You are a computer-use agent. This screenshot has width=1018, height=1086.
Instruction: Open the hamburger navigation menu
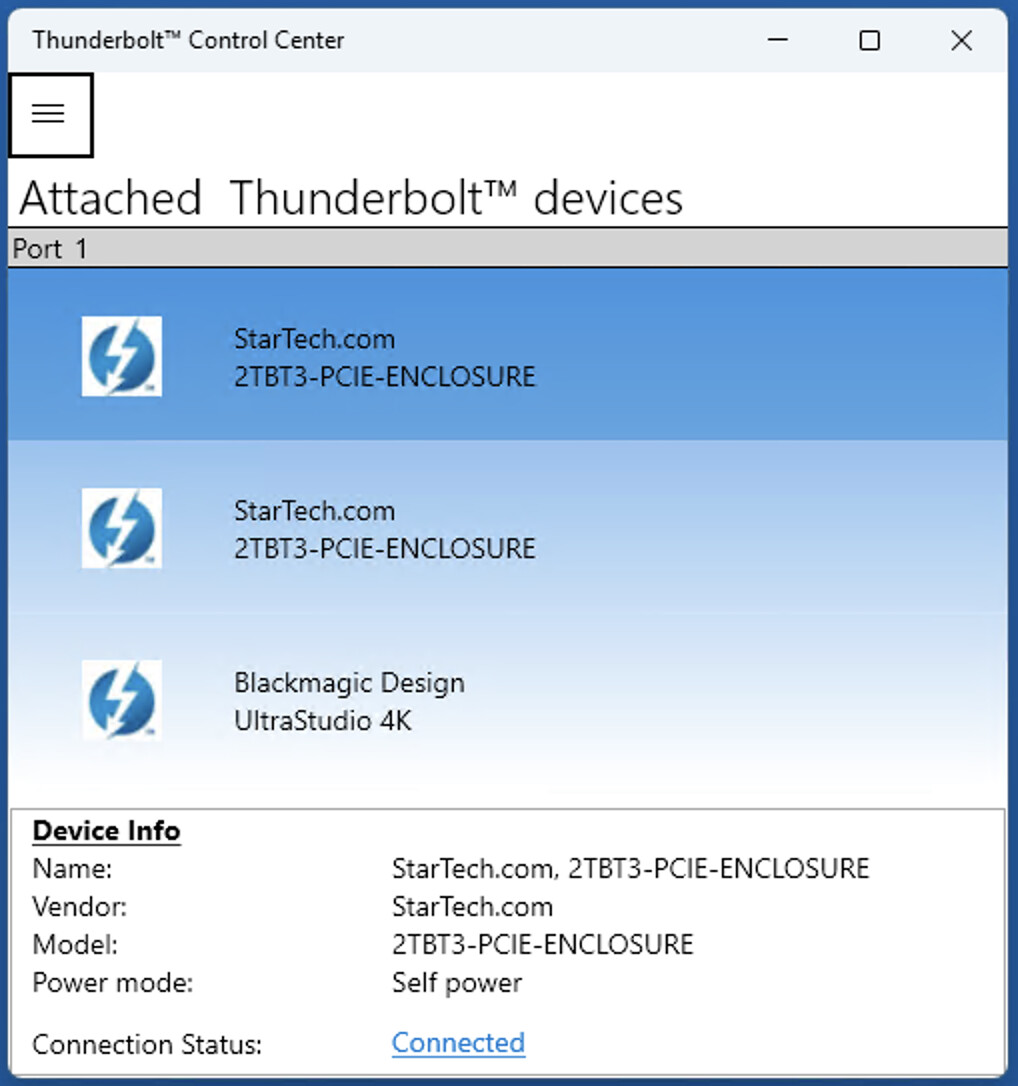point(49,114)
